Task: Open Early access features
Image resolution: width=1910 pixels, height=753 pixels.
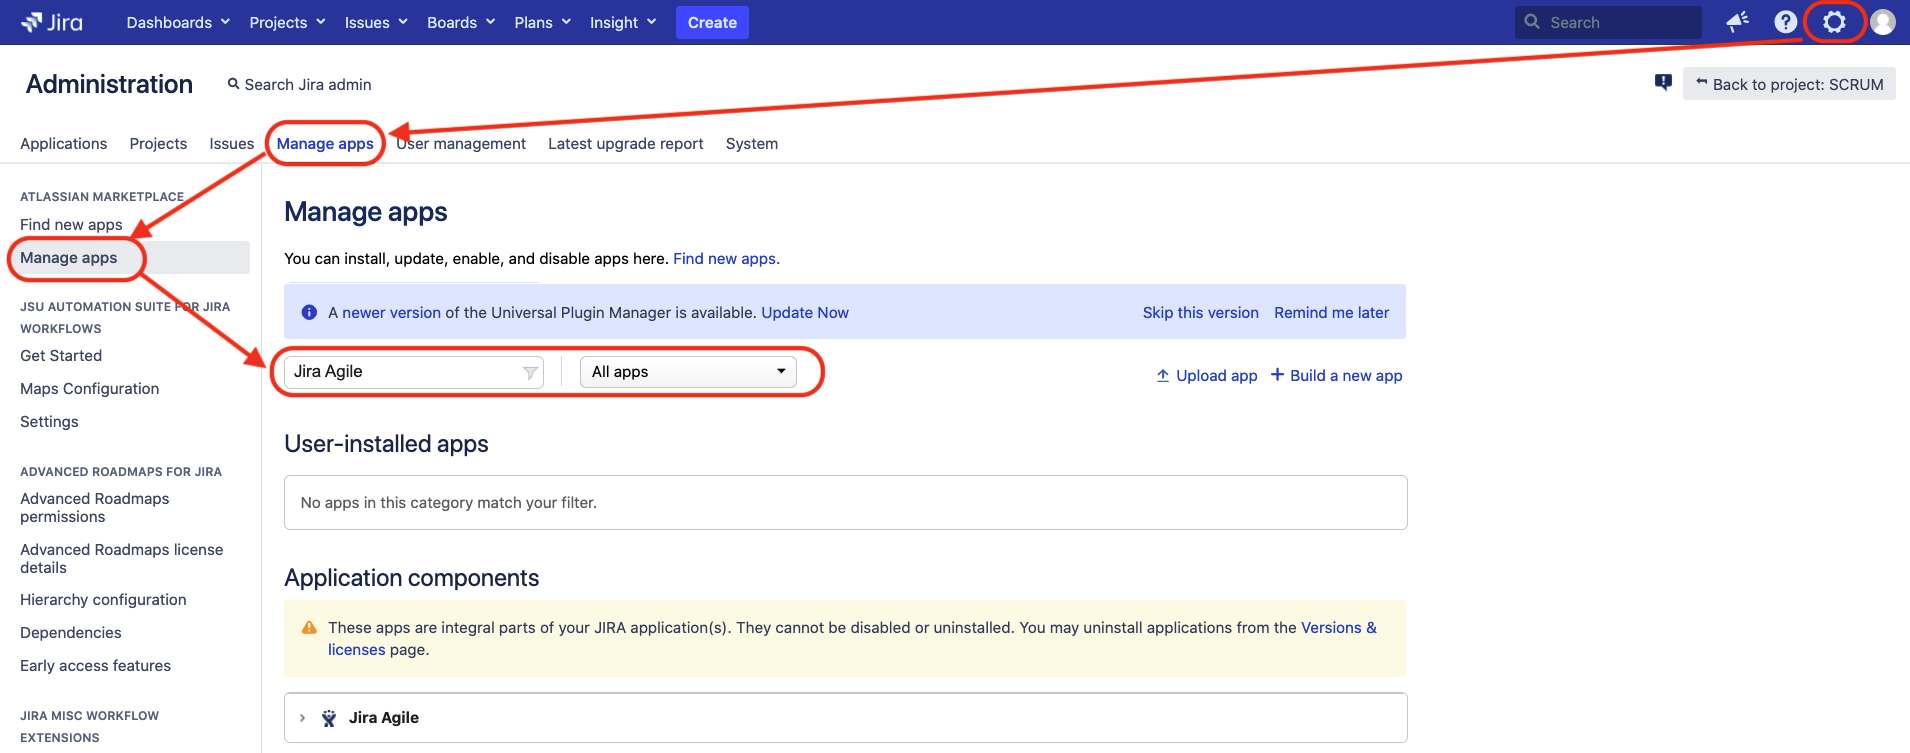Action: pyautogui.click(x=96, y=666)
